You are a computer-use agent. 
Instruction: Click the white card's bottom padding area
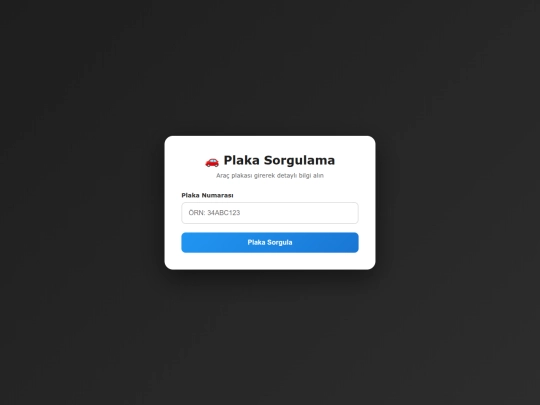(270, 261)
